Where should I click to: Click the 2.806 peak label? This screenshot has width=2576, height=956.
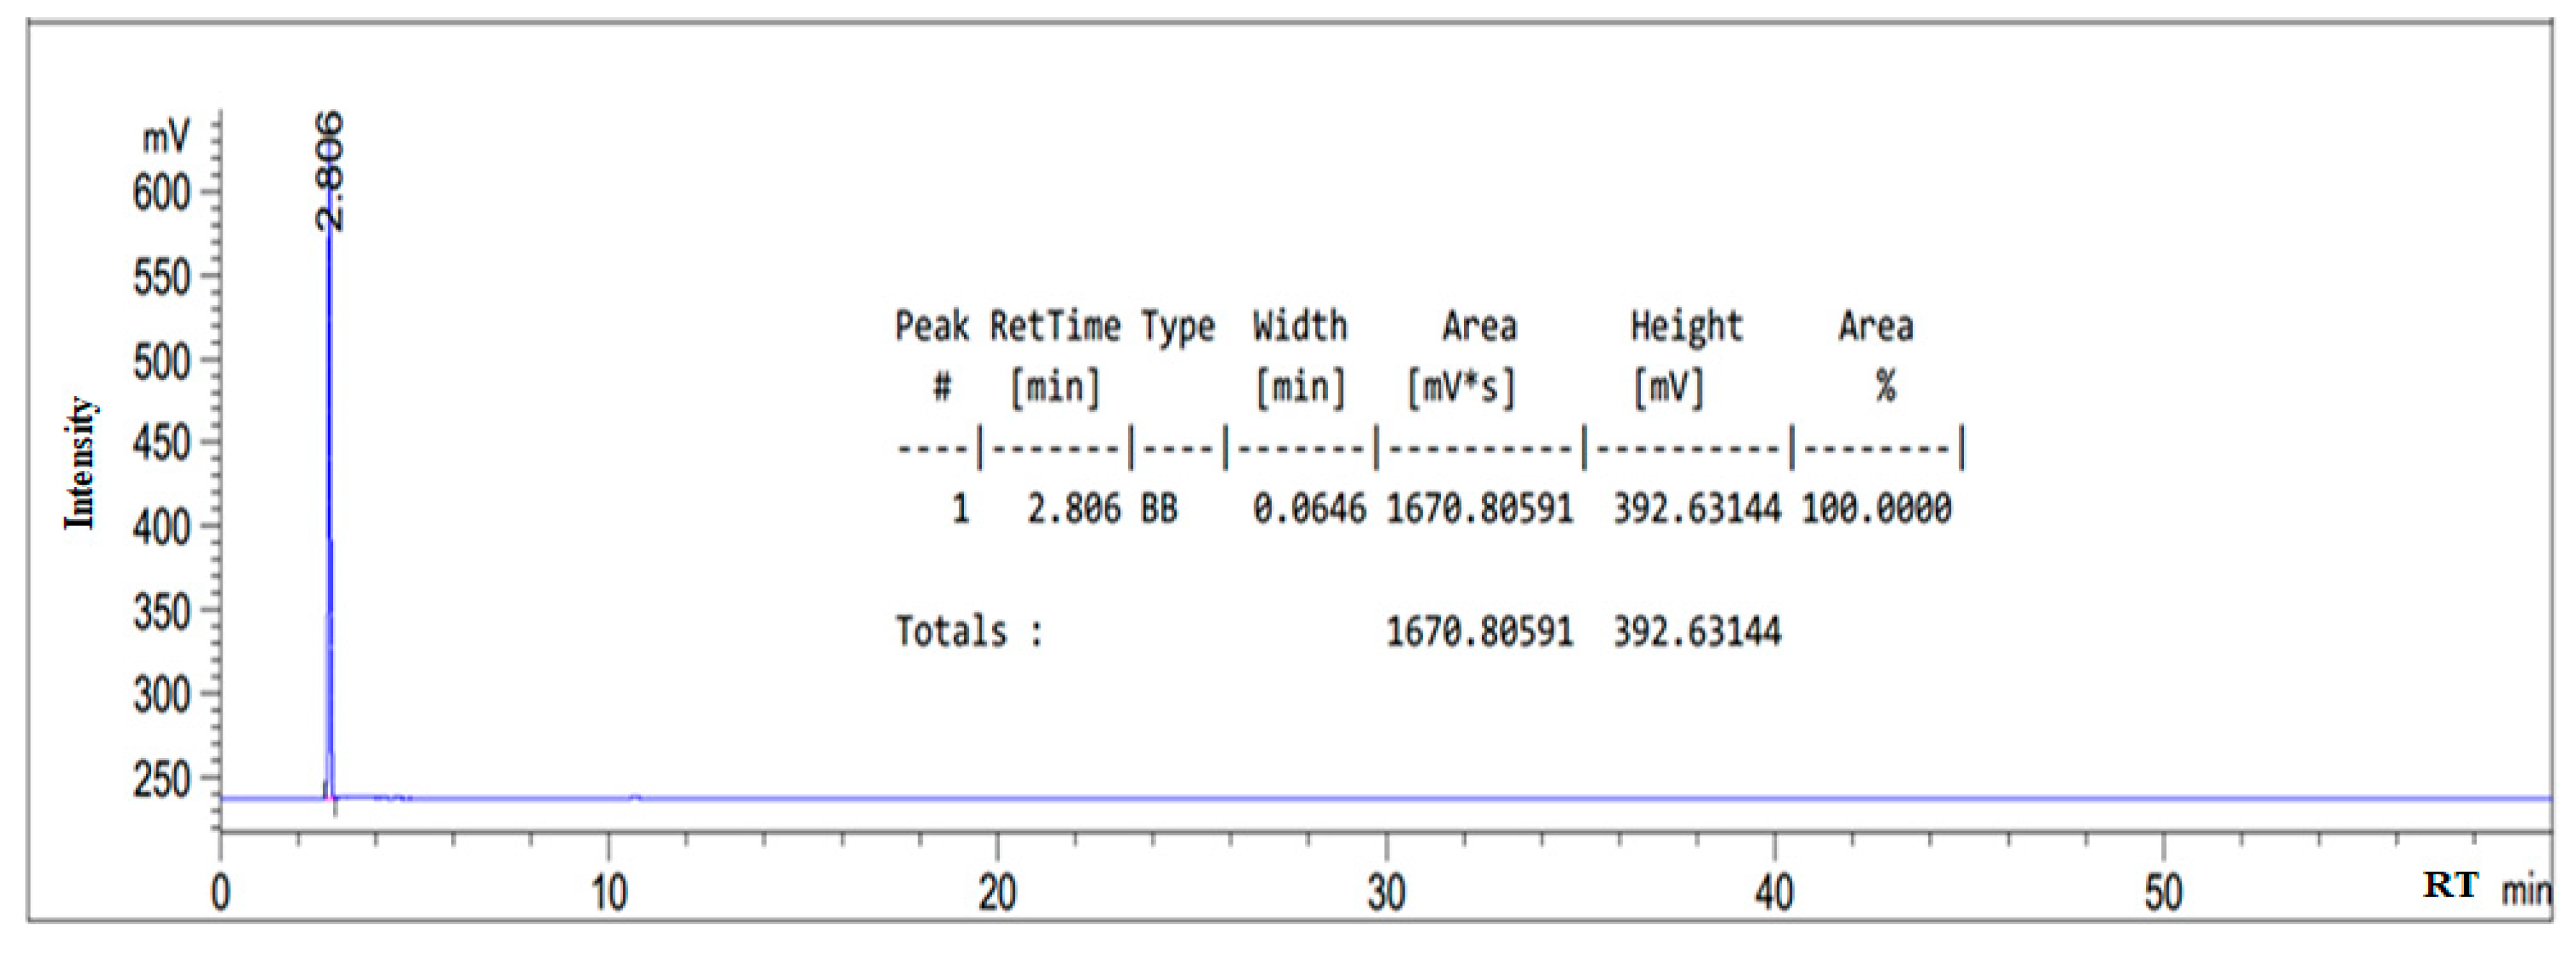[331, 170]
